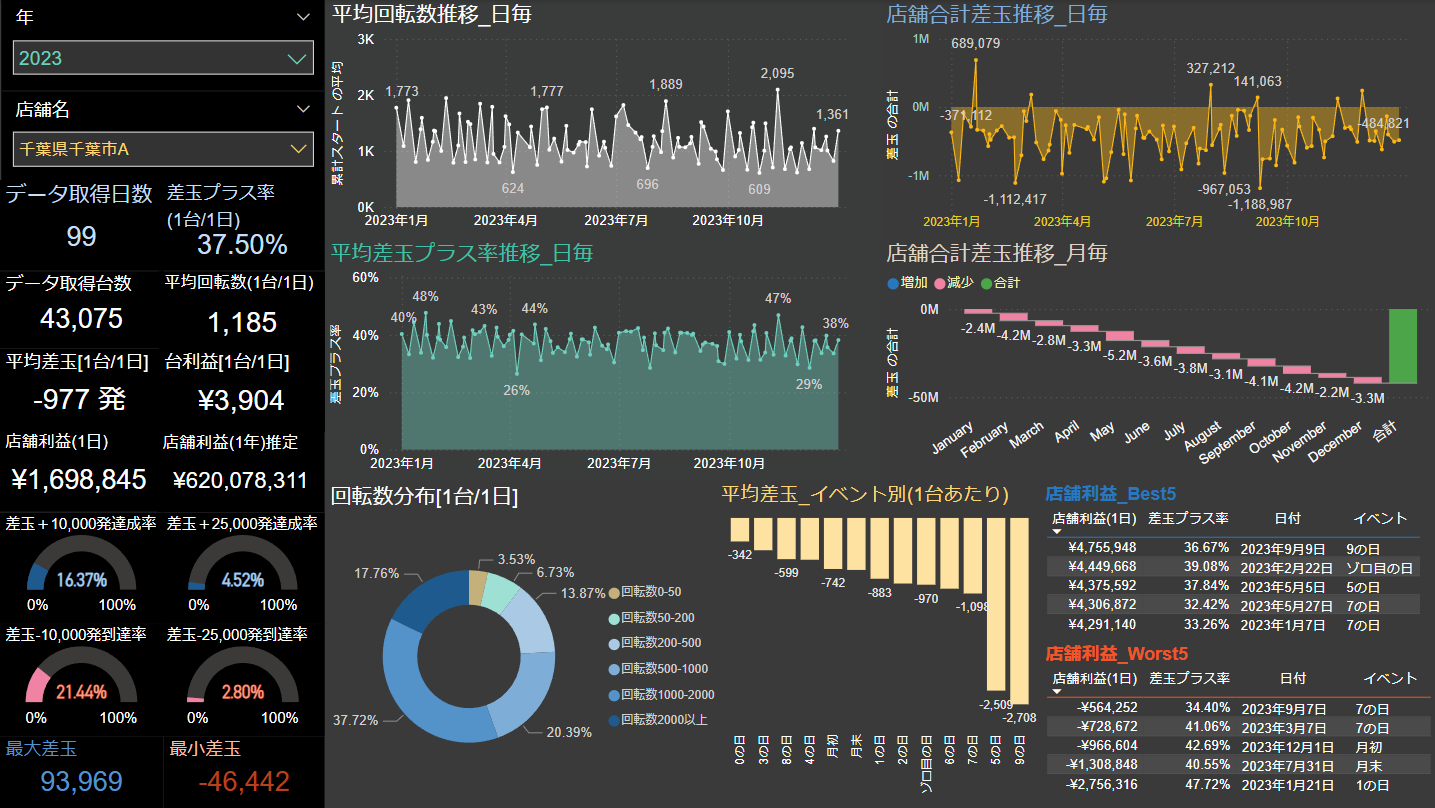
Task: Click the blue 増加 legend marker
Action: coord(893,283)
